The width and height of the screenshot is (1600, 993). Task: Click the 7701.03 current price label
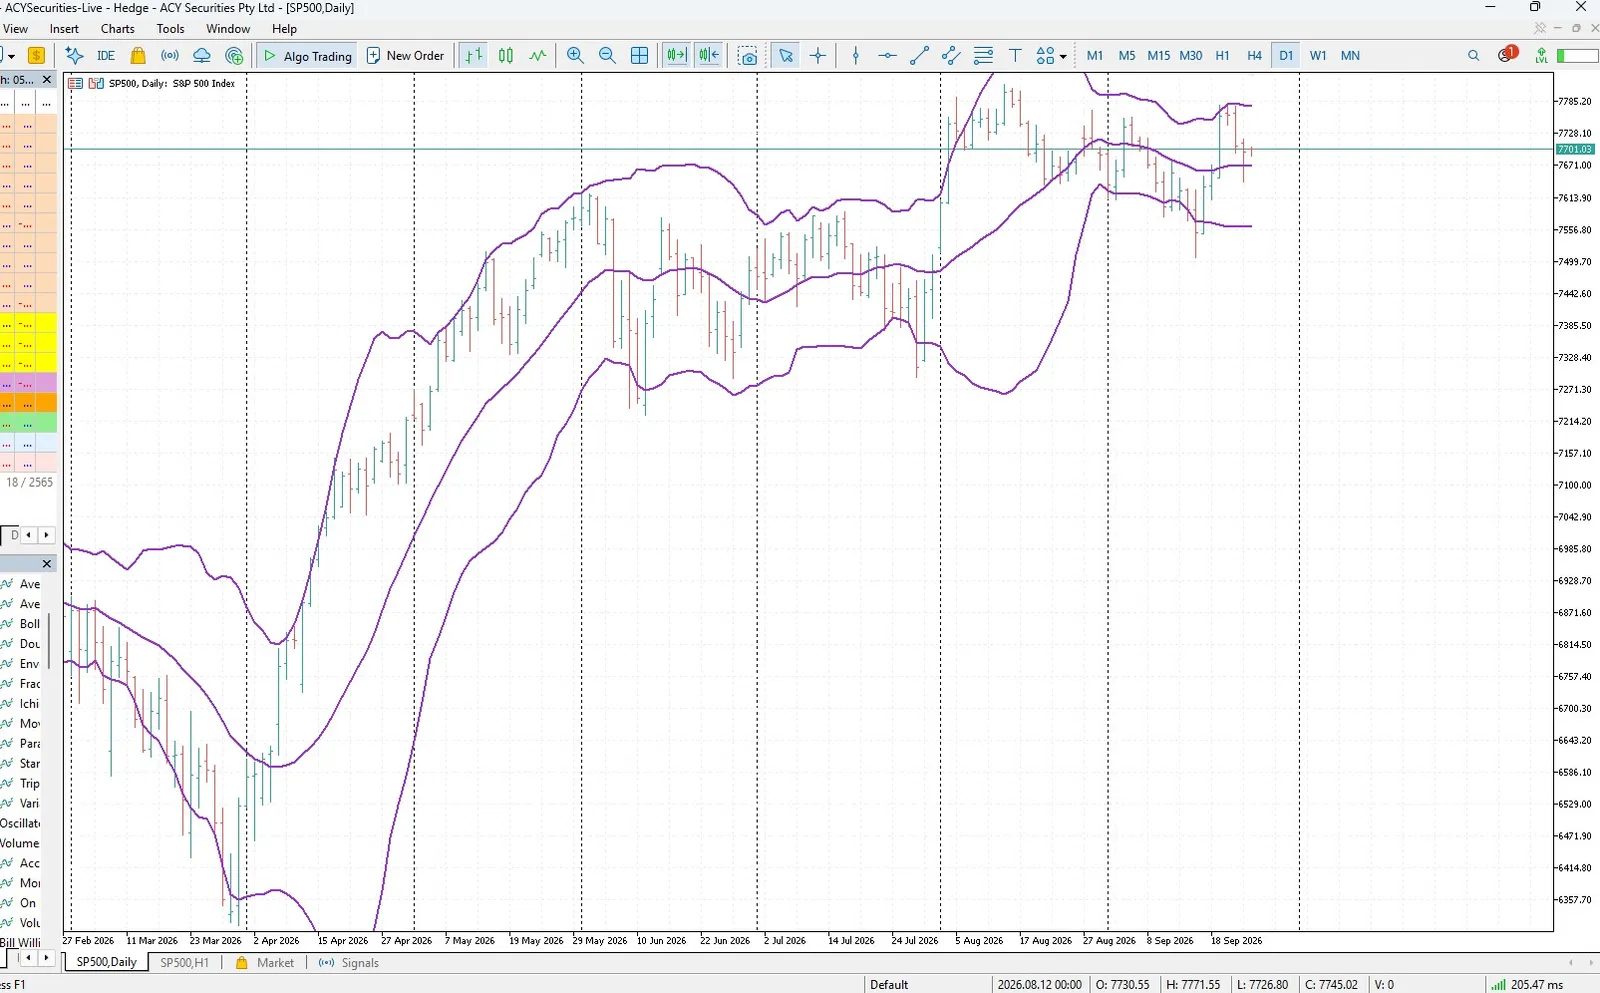(x=1575, y=149)
